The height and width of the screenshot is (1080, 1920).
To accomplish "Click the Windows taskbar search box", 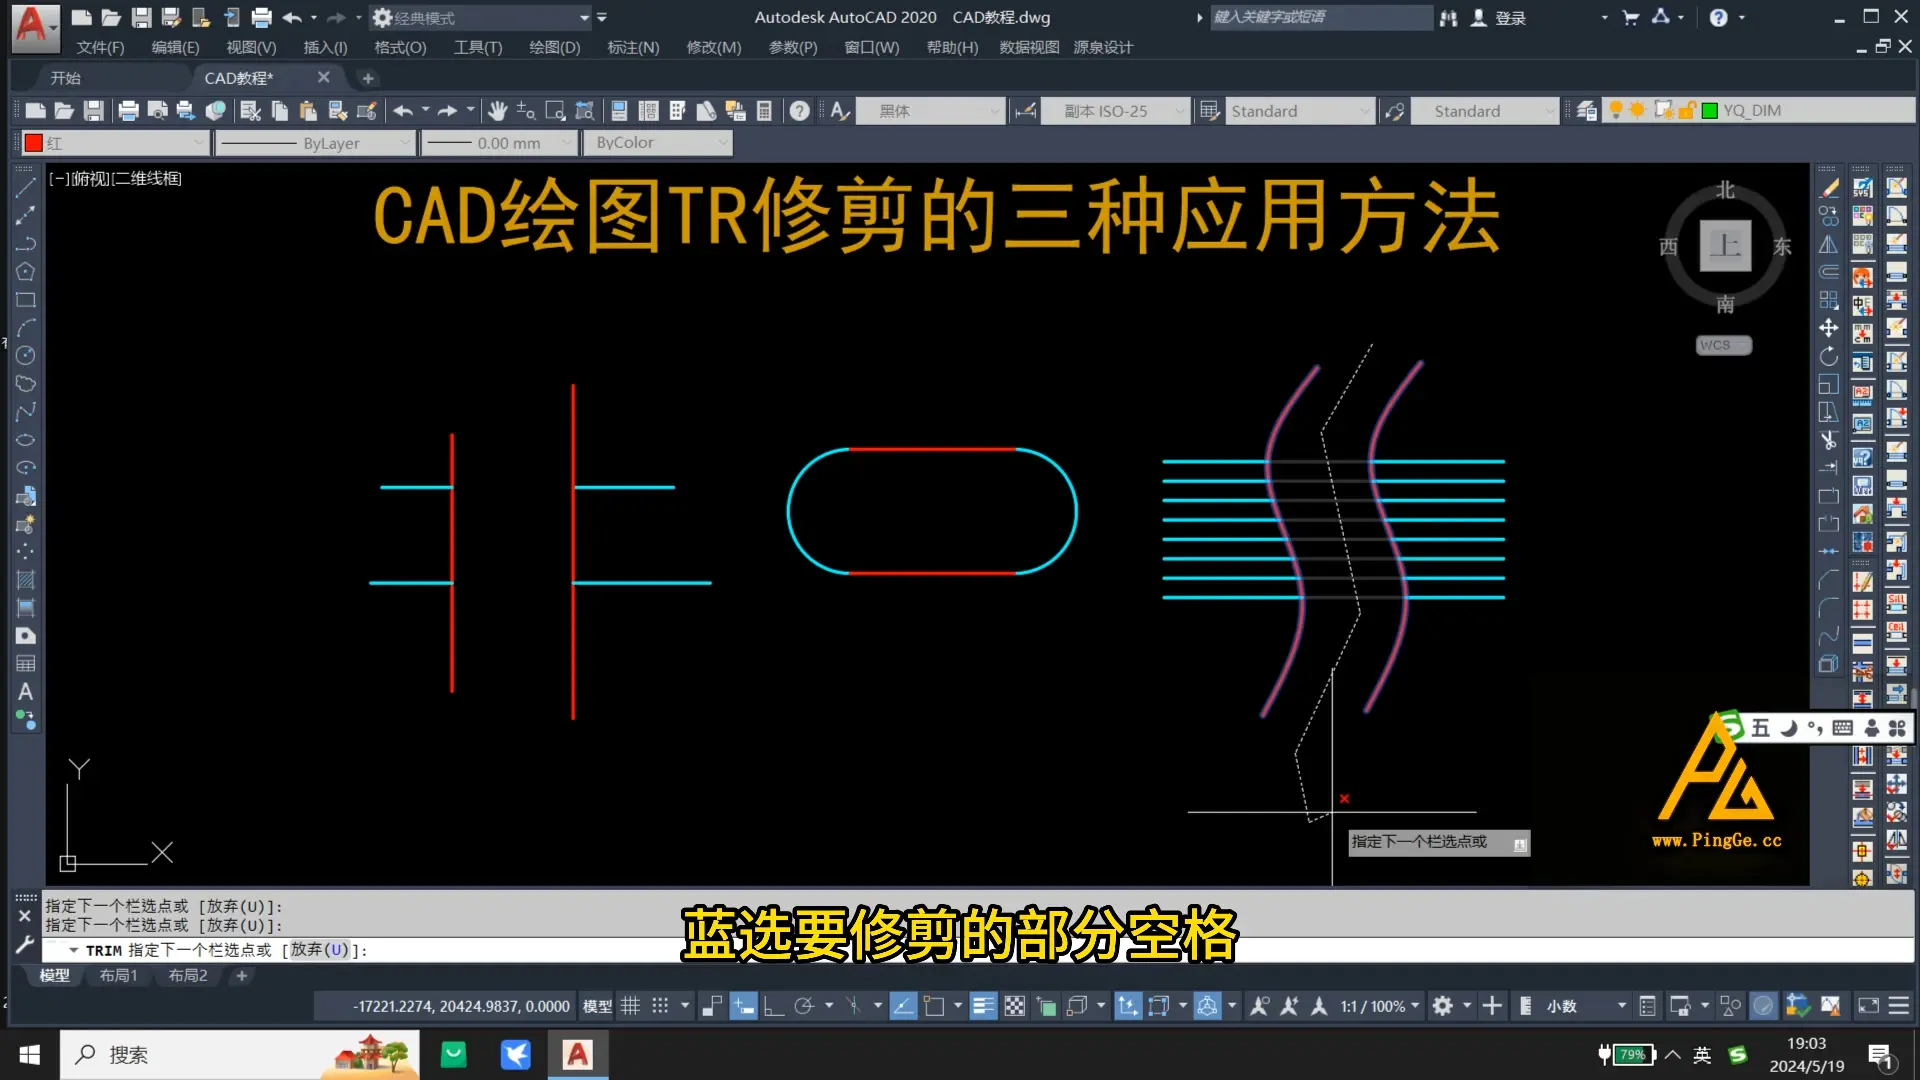I will (200, 1055).
